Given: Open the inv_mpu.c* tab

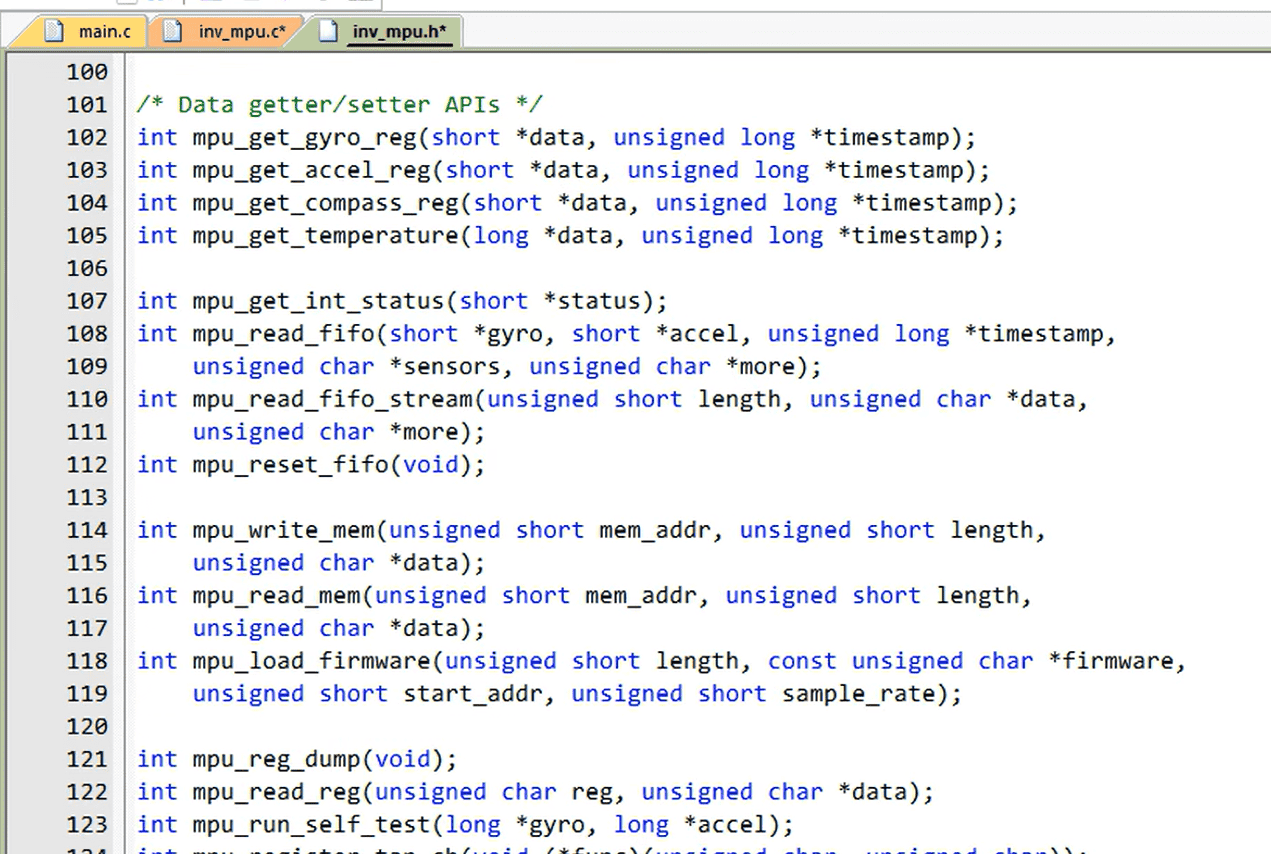Looking at the screenshot, I should click(x=241, y=32).
